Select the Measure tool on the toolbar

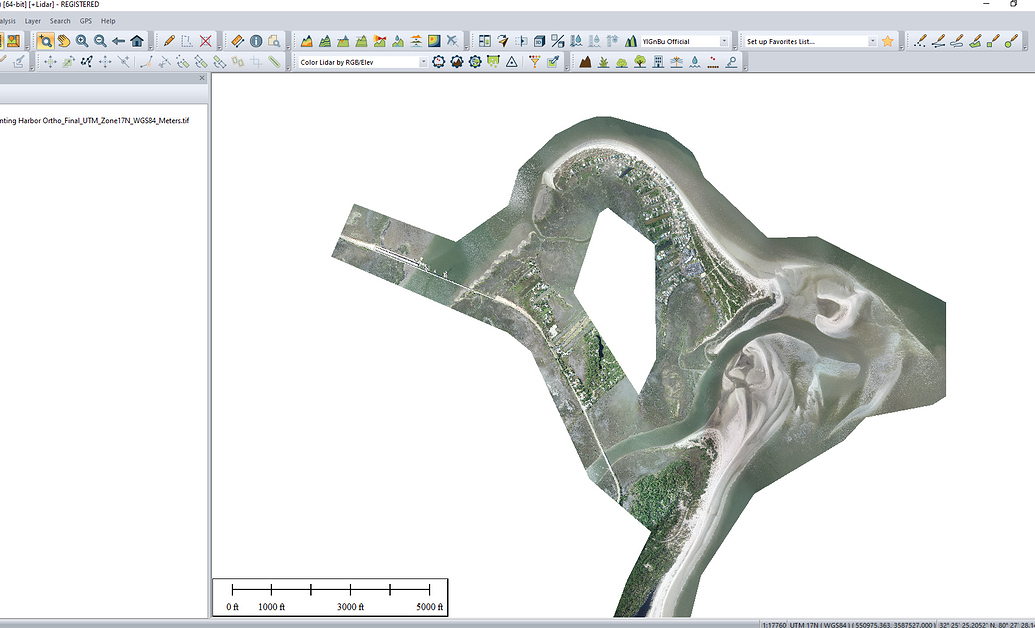[x=237, y=41]
